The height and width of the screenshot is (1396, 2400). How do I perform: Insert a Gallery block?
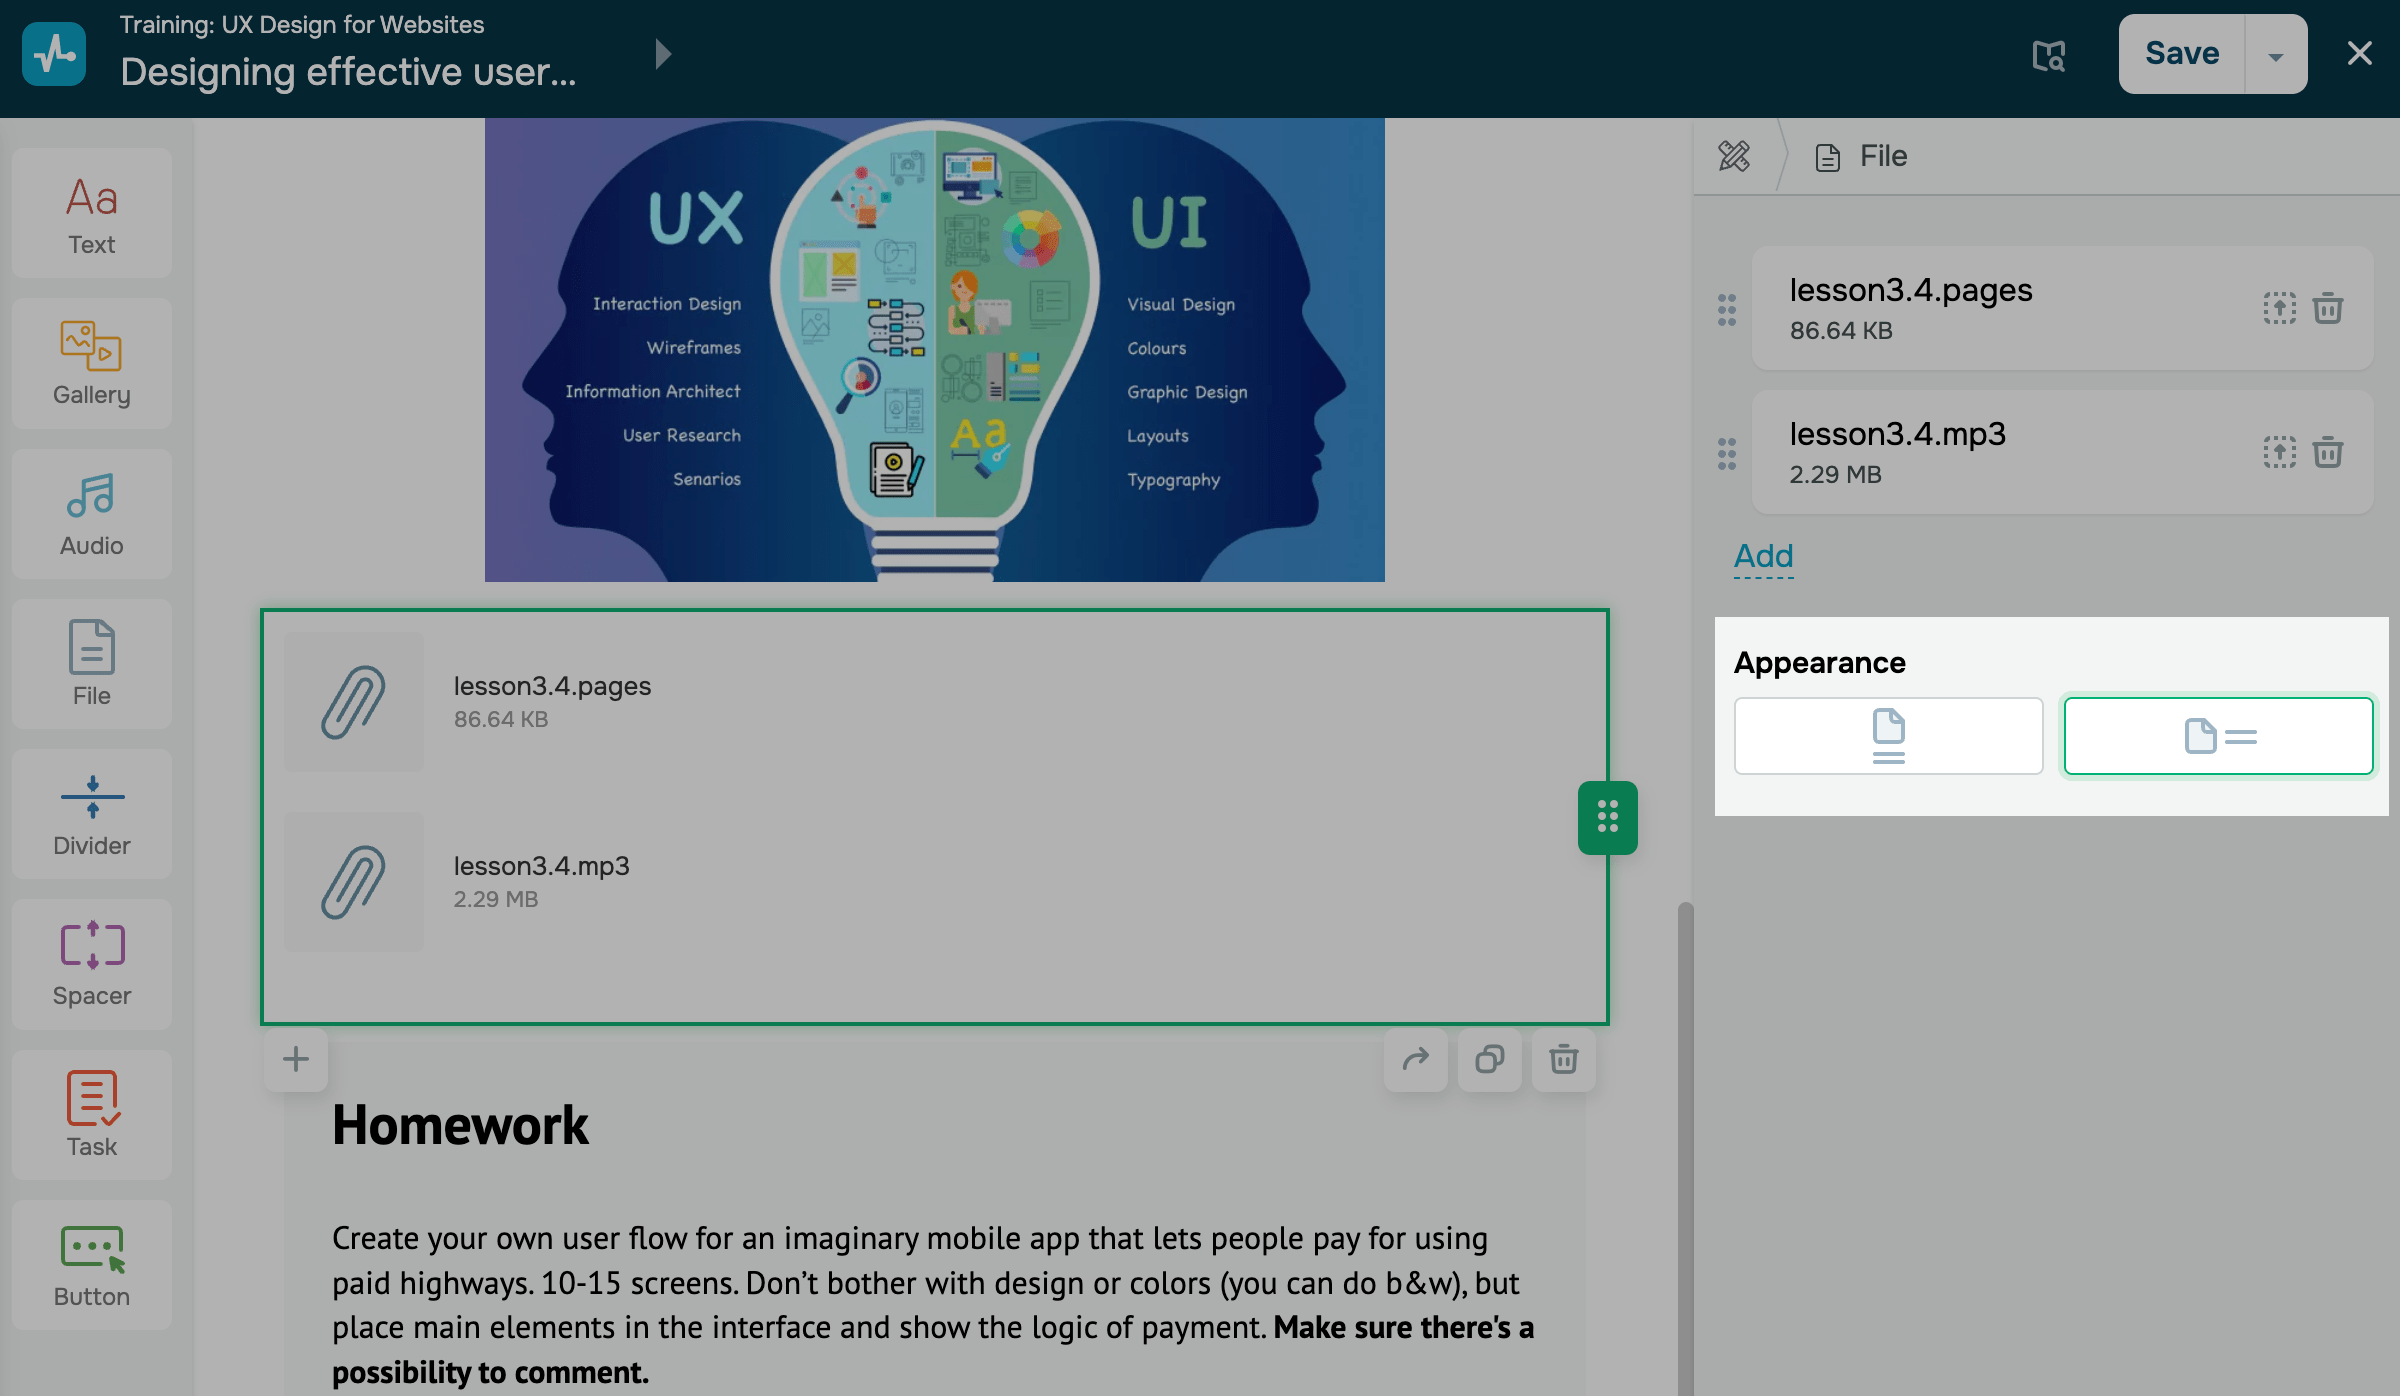[x=92, y=364]
